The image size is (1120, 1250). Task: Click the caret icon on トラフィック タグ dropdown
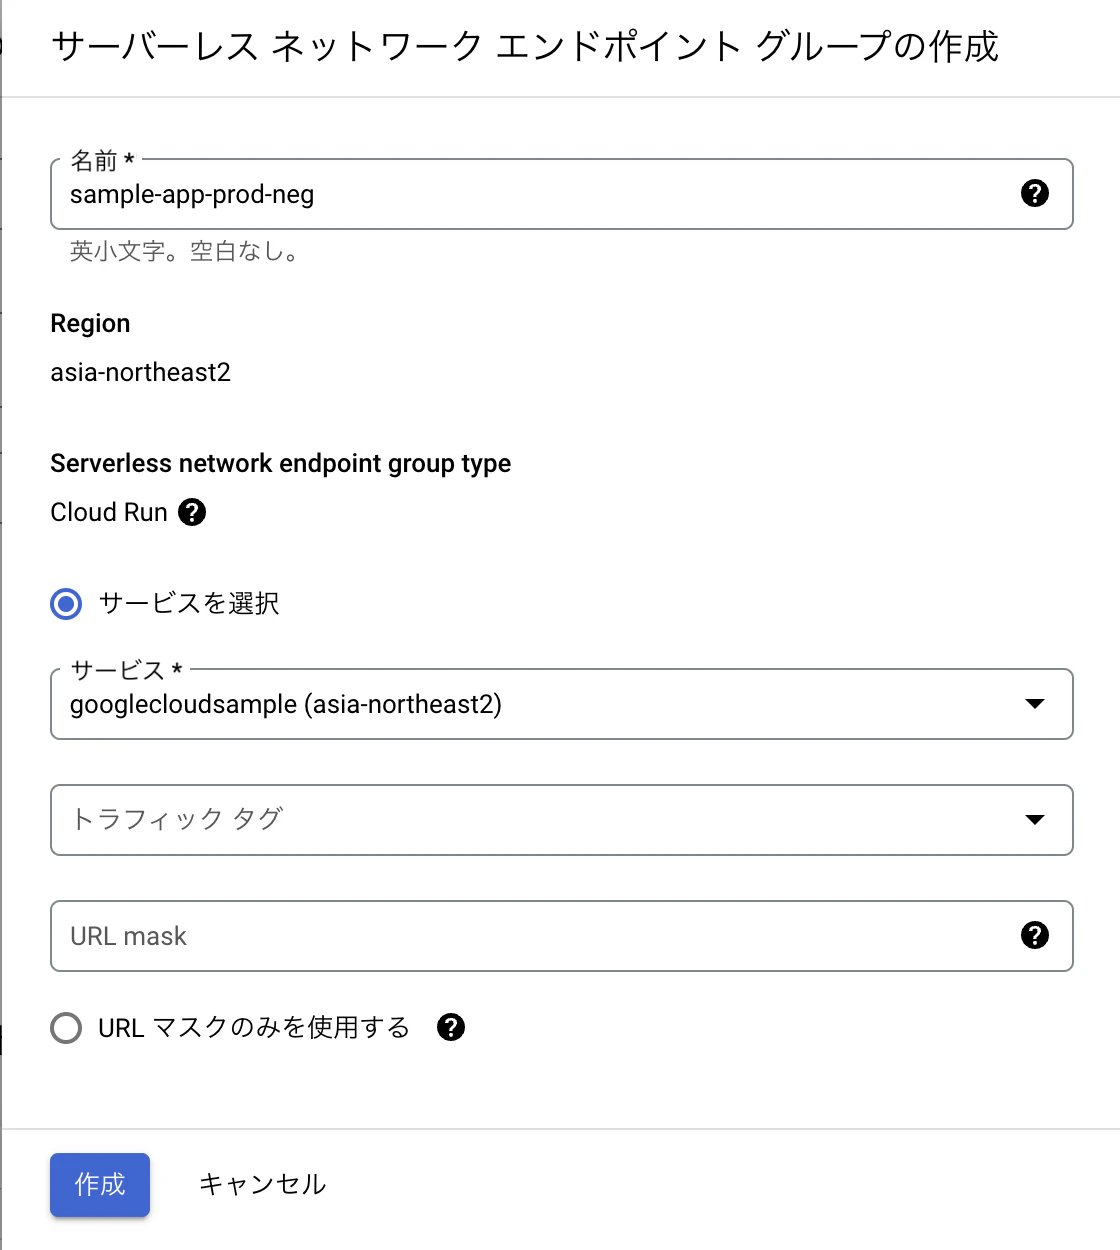click(1035, 820)
